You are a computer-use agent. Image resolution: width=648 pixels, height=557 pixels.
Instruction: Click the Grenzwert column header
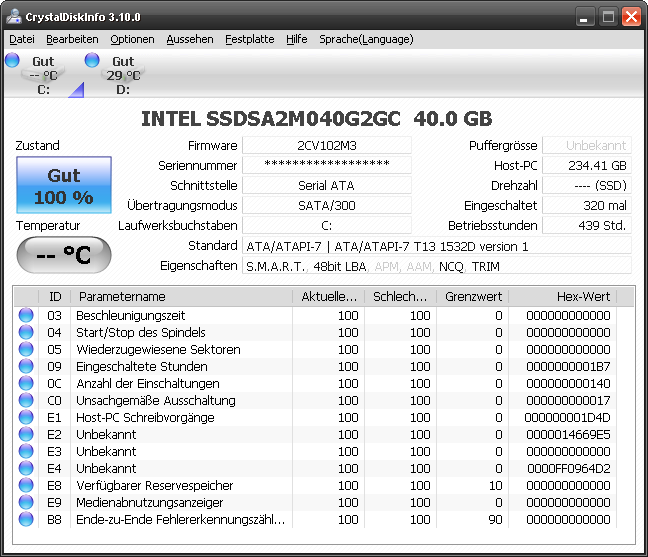coord(472,297)
